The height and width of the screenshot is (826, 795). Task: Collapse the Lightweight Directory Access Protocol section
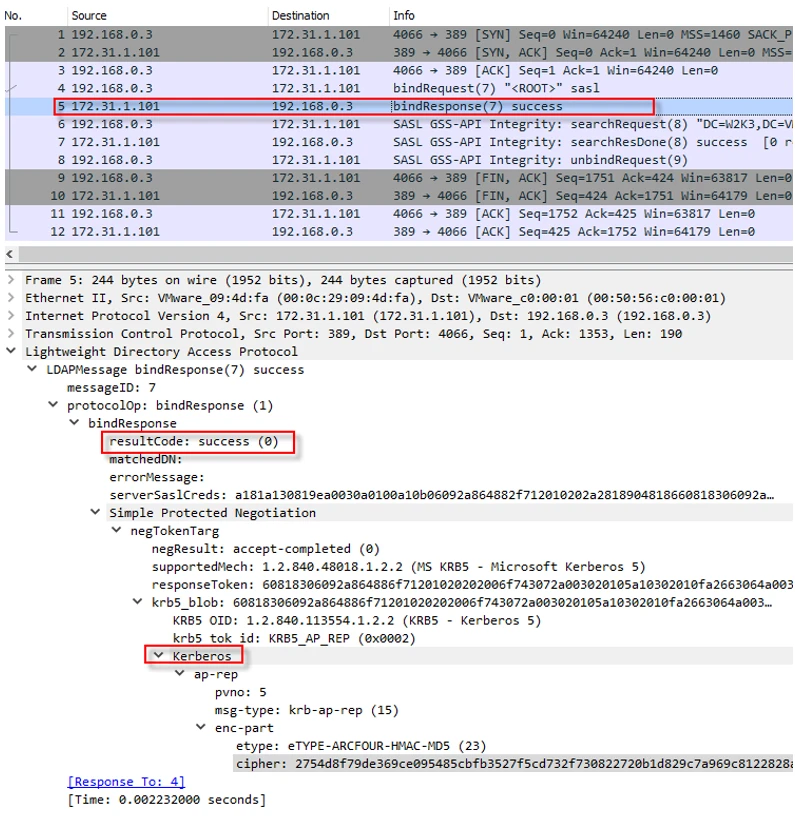pyautogui.click(x=11, y=352)
